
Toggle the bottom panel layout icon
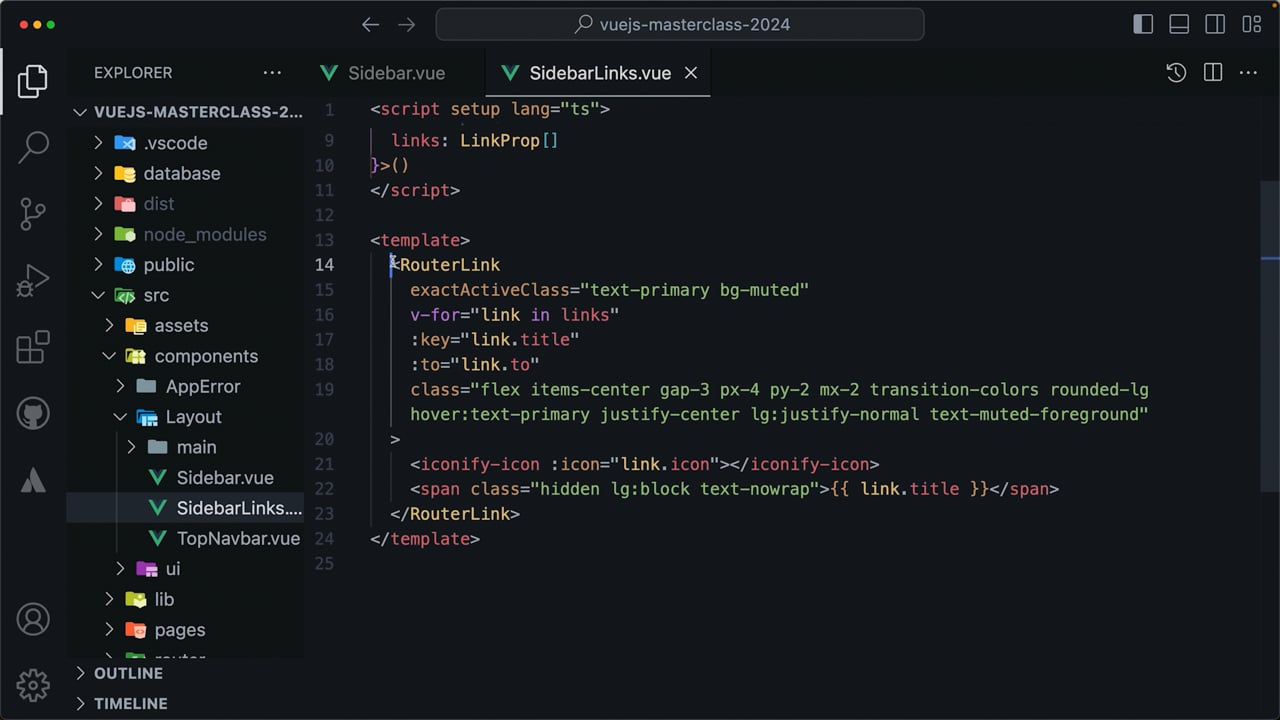pos(1179,24)
